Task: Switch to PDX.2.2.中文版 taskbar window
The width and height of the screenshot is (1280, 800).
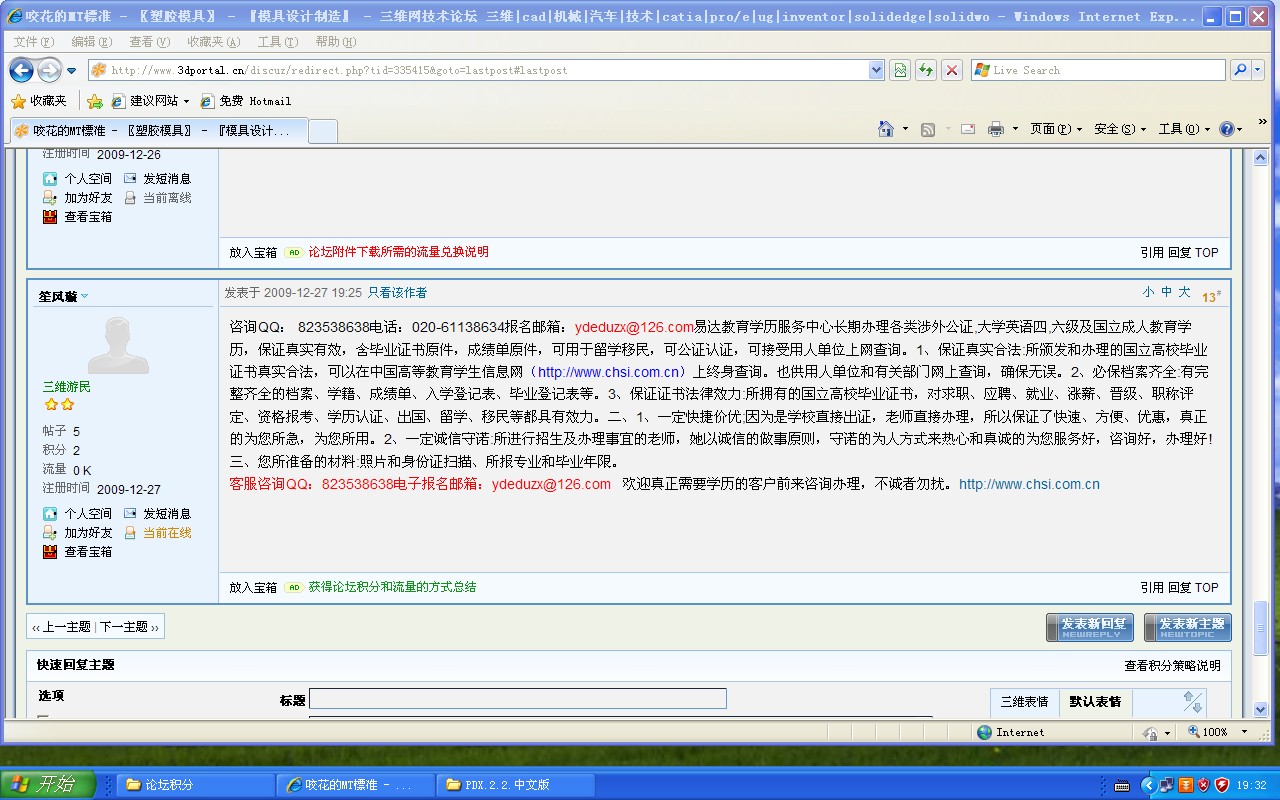Action: click(x=515, y=785)
